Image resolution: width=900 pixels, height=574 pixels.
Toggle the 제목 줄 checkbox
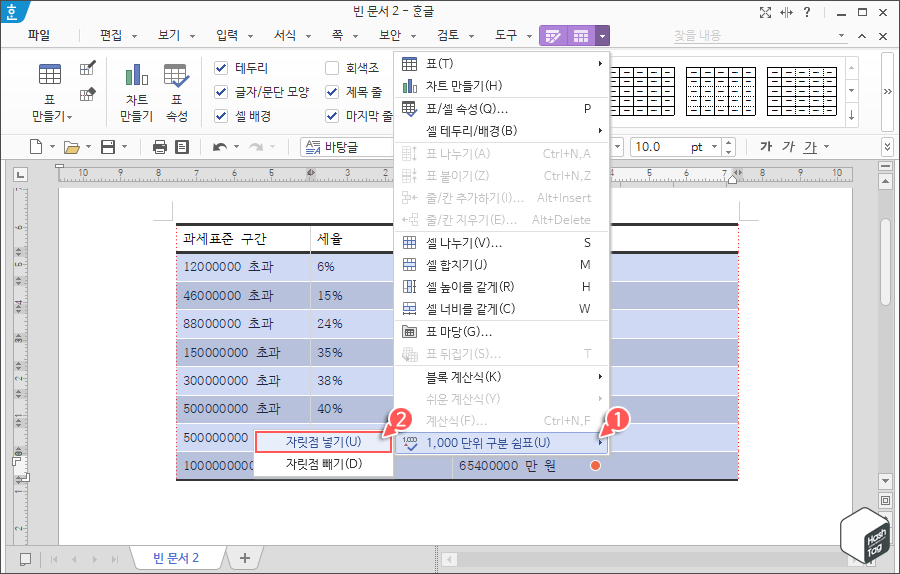pos(332,92)
